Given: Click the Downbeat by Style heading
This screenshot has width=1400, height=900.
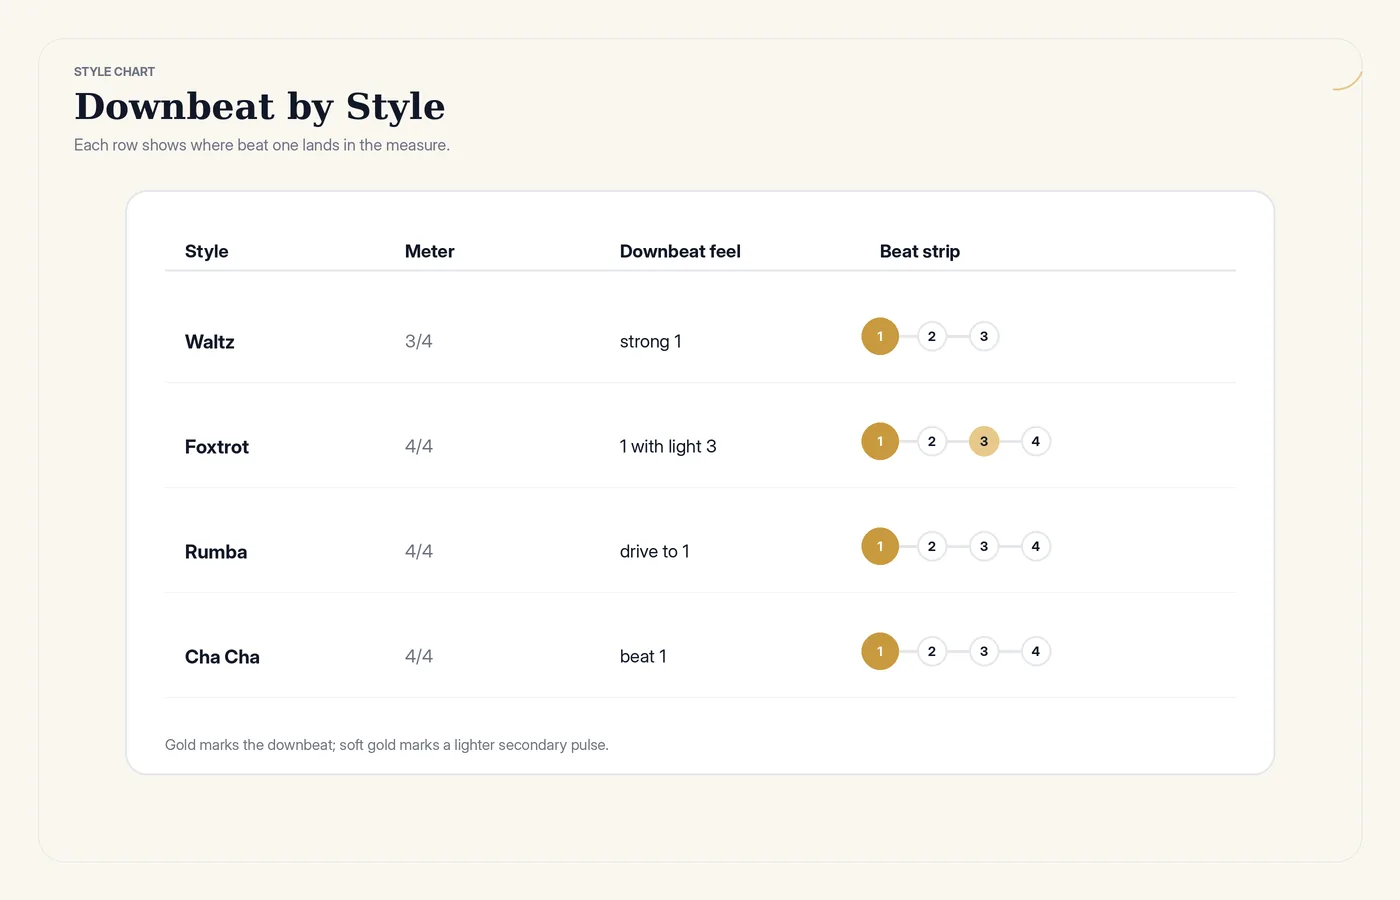Looking at the screenshot, I should pos(260,106).
